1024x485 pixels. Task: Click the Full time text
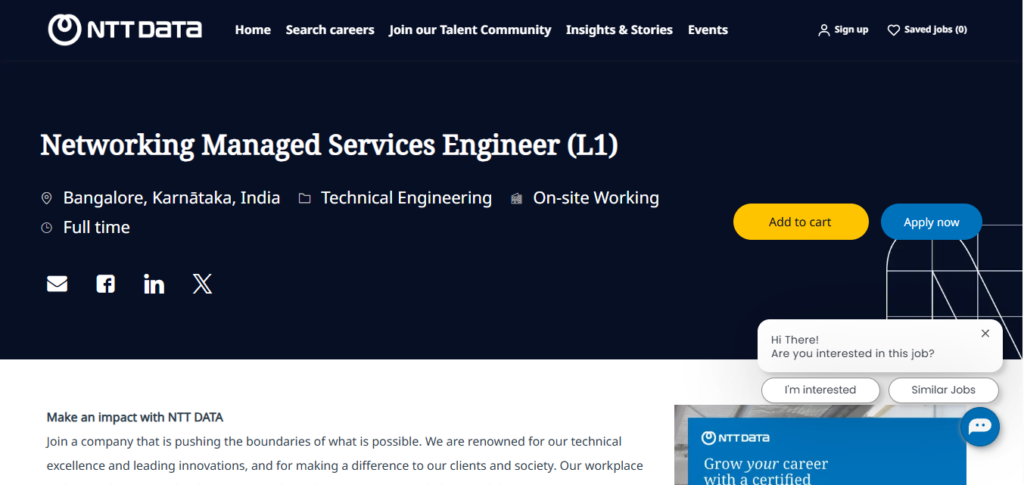97,228
